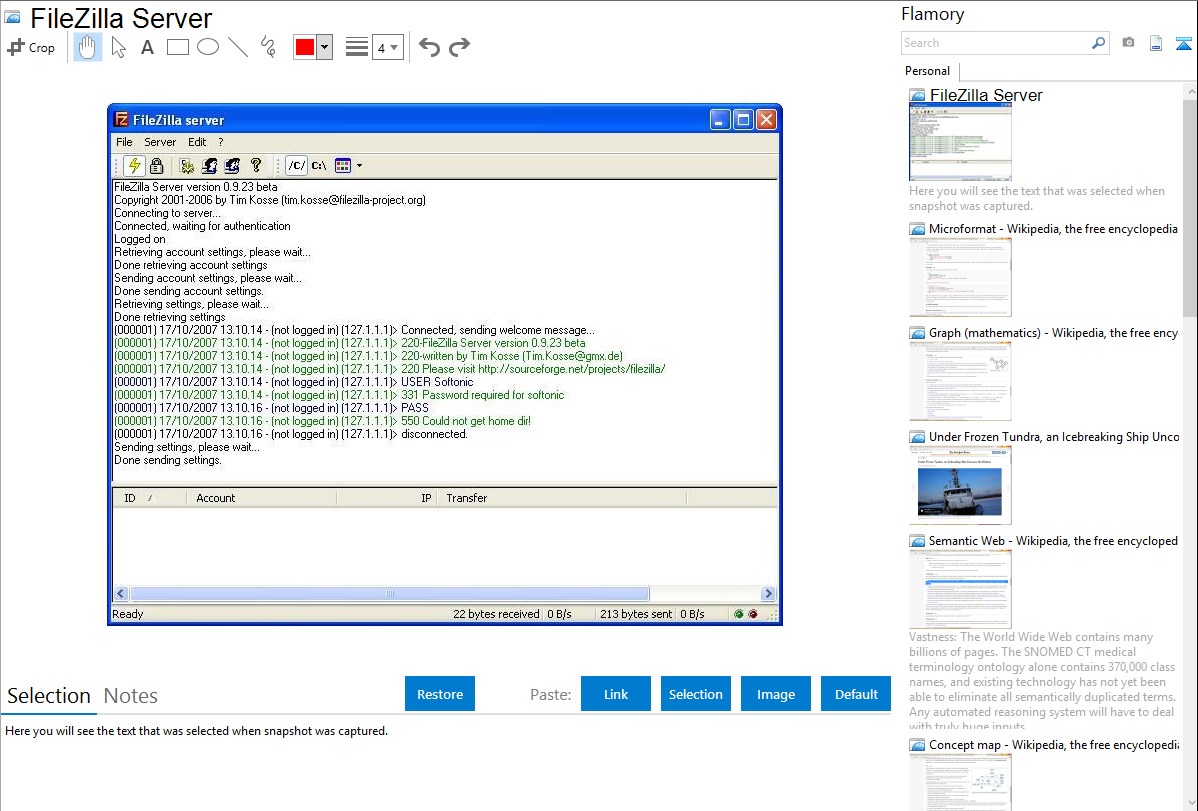The height and width of the screenshot is (811, 1198).
Task: Switch to the Selection tab at bottom
Action: click(x=49, y=696)
